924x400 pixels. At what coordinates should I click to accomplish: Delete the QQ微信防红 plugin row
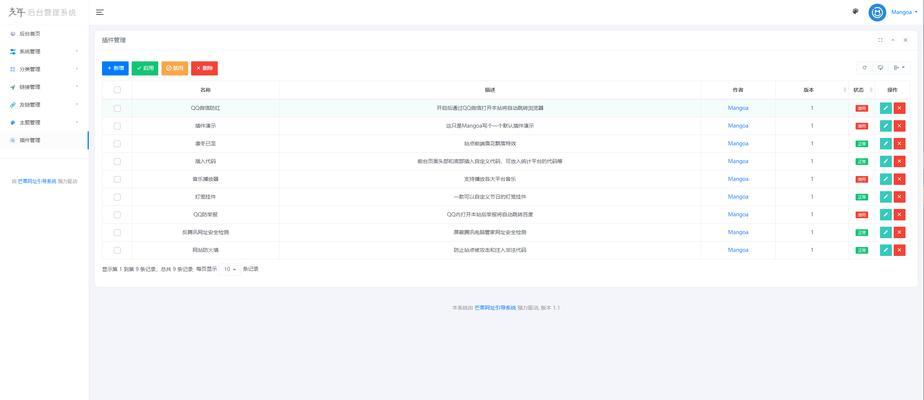(x=899, y=108)
